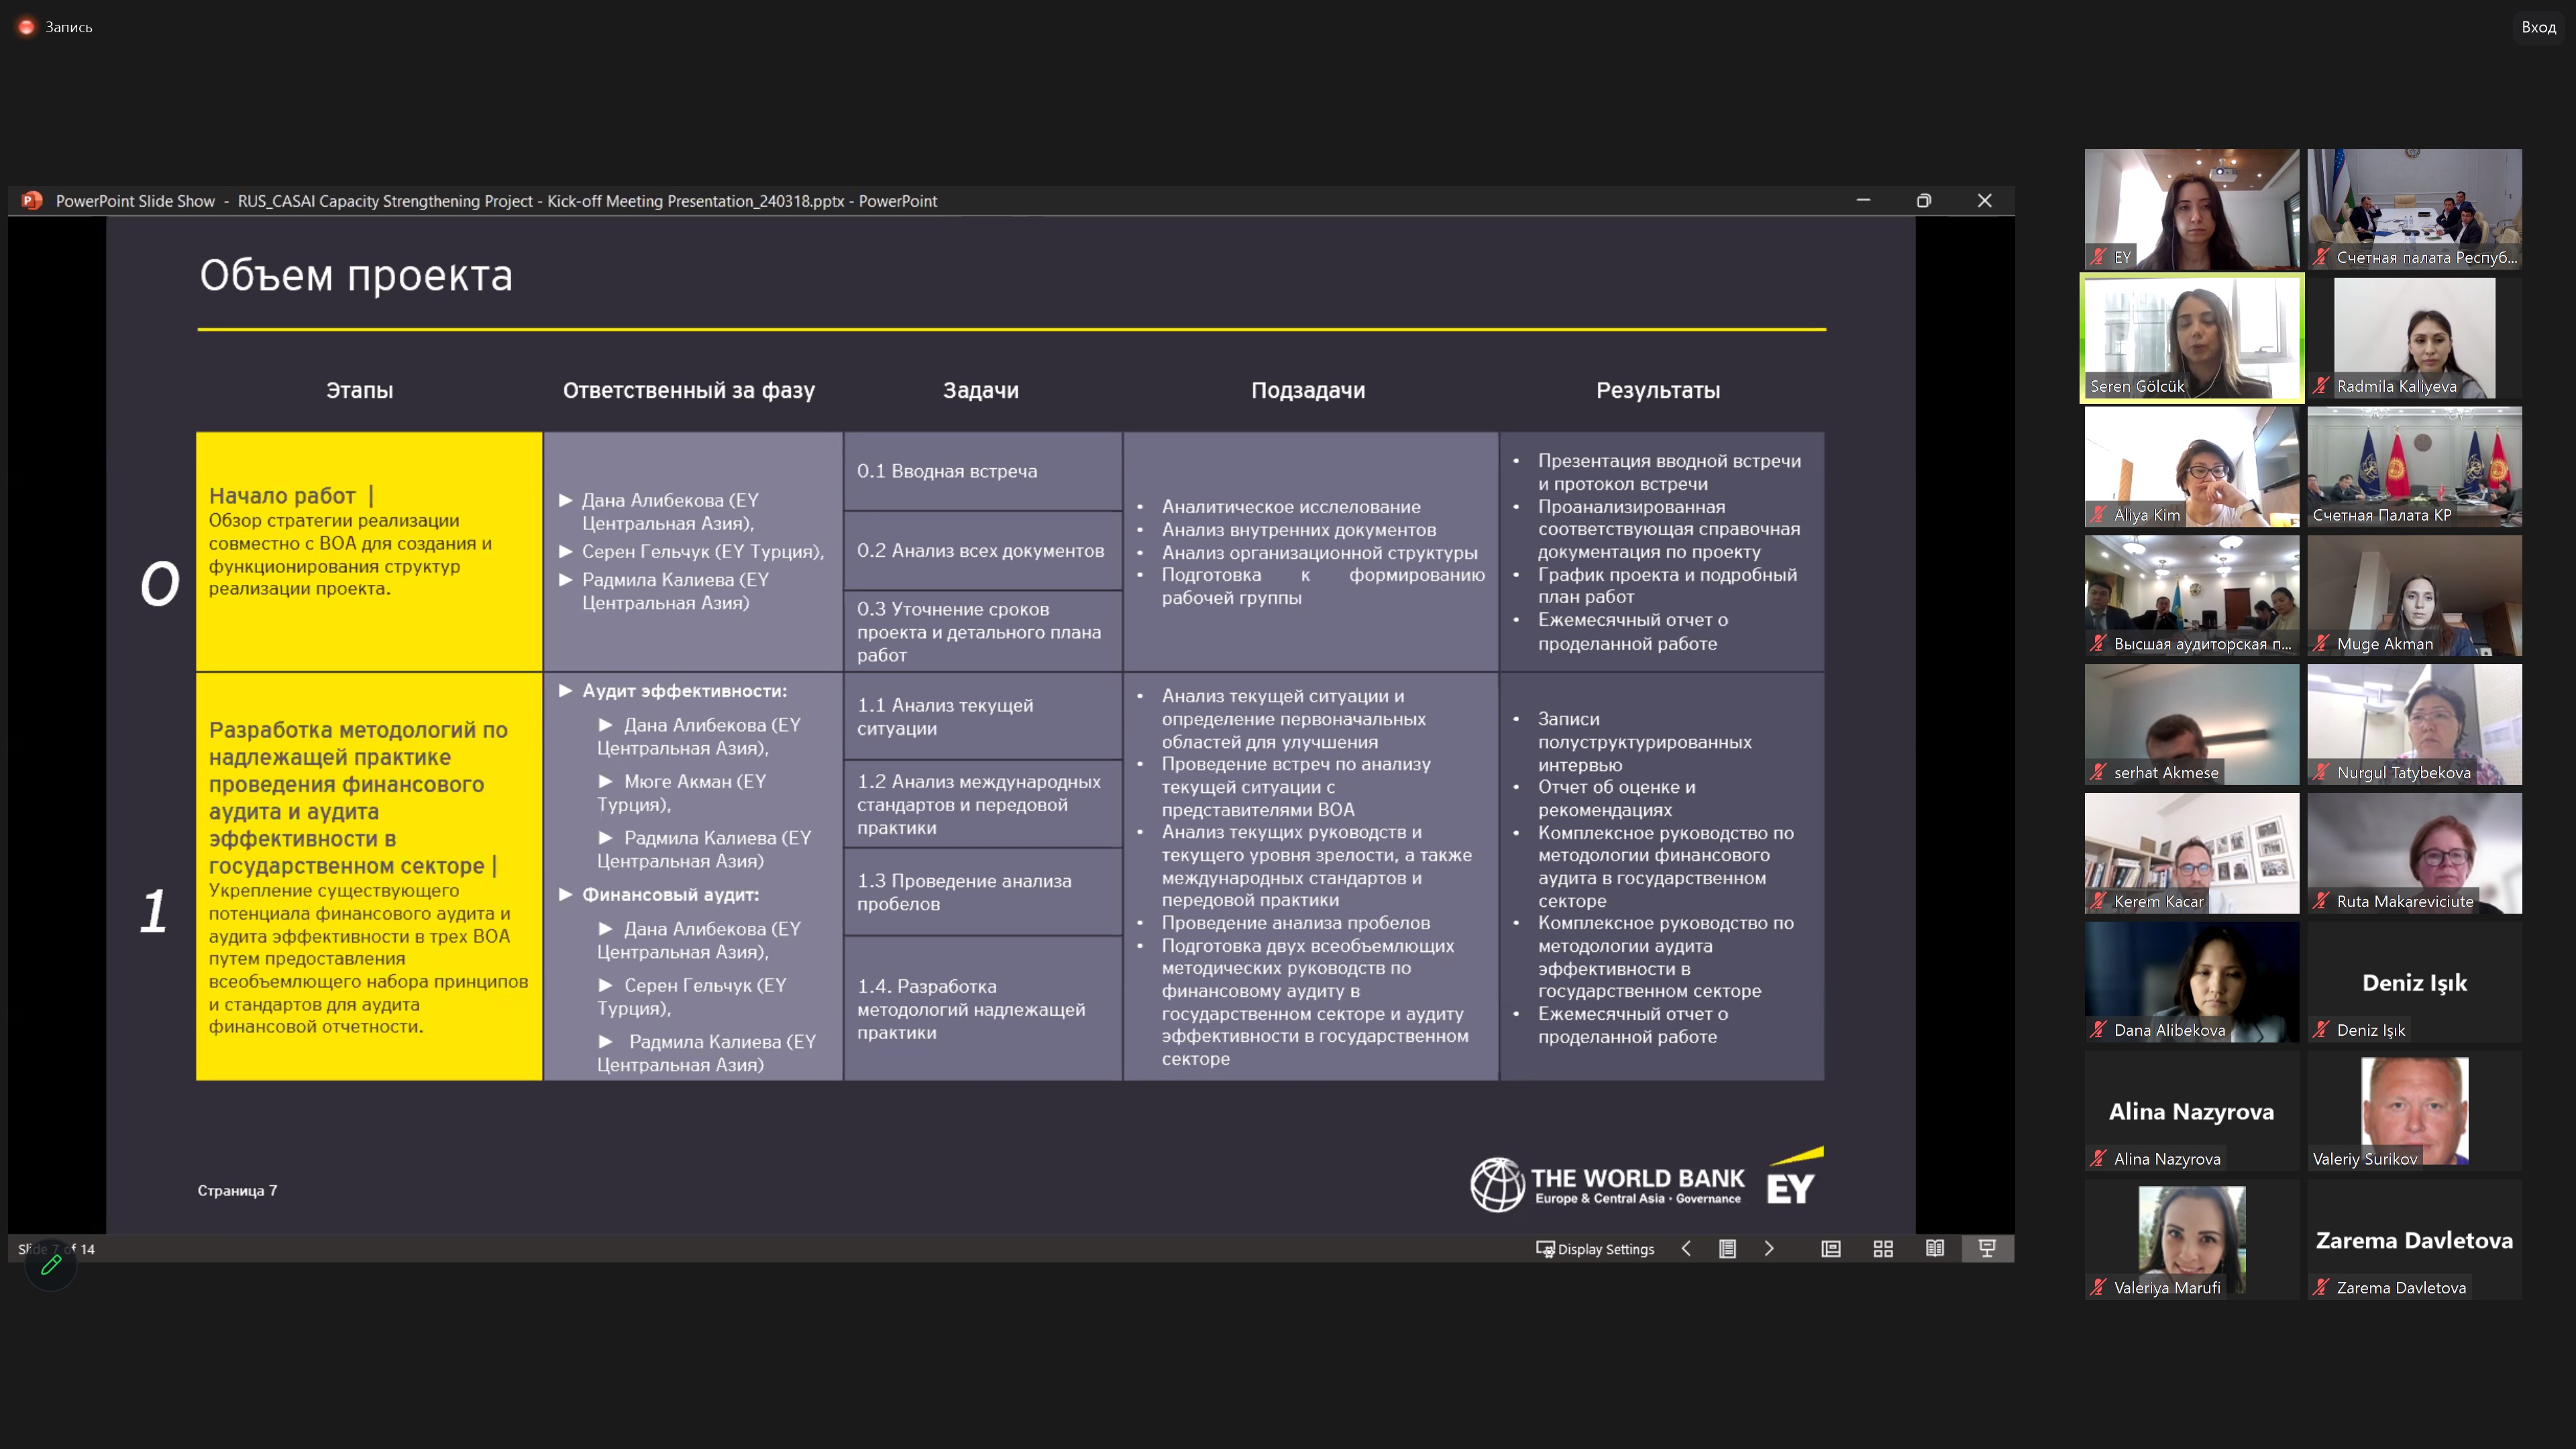Select Seren Gölcük video thumbnail

tap(2191, 338)
